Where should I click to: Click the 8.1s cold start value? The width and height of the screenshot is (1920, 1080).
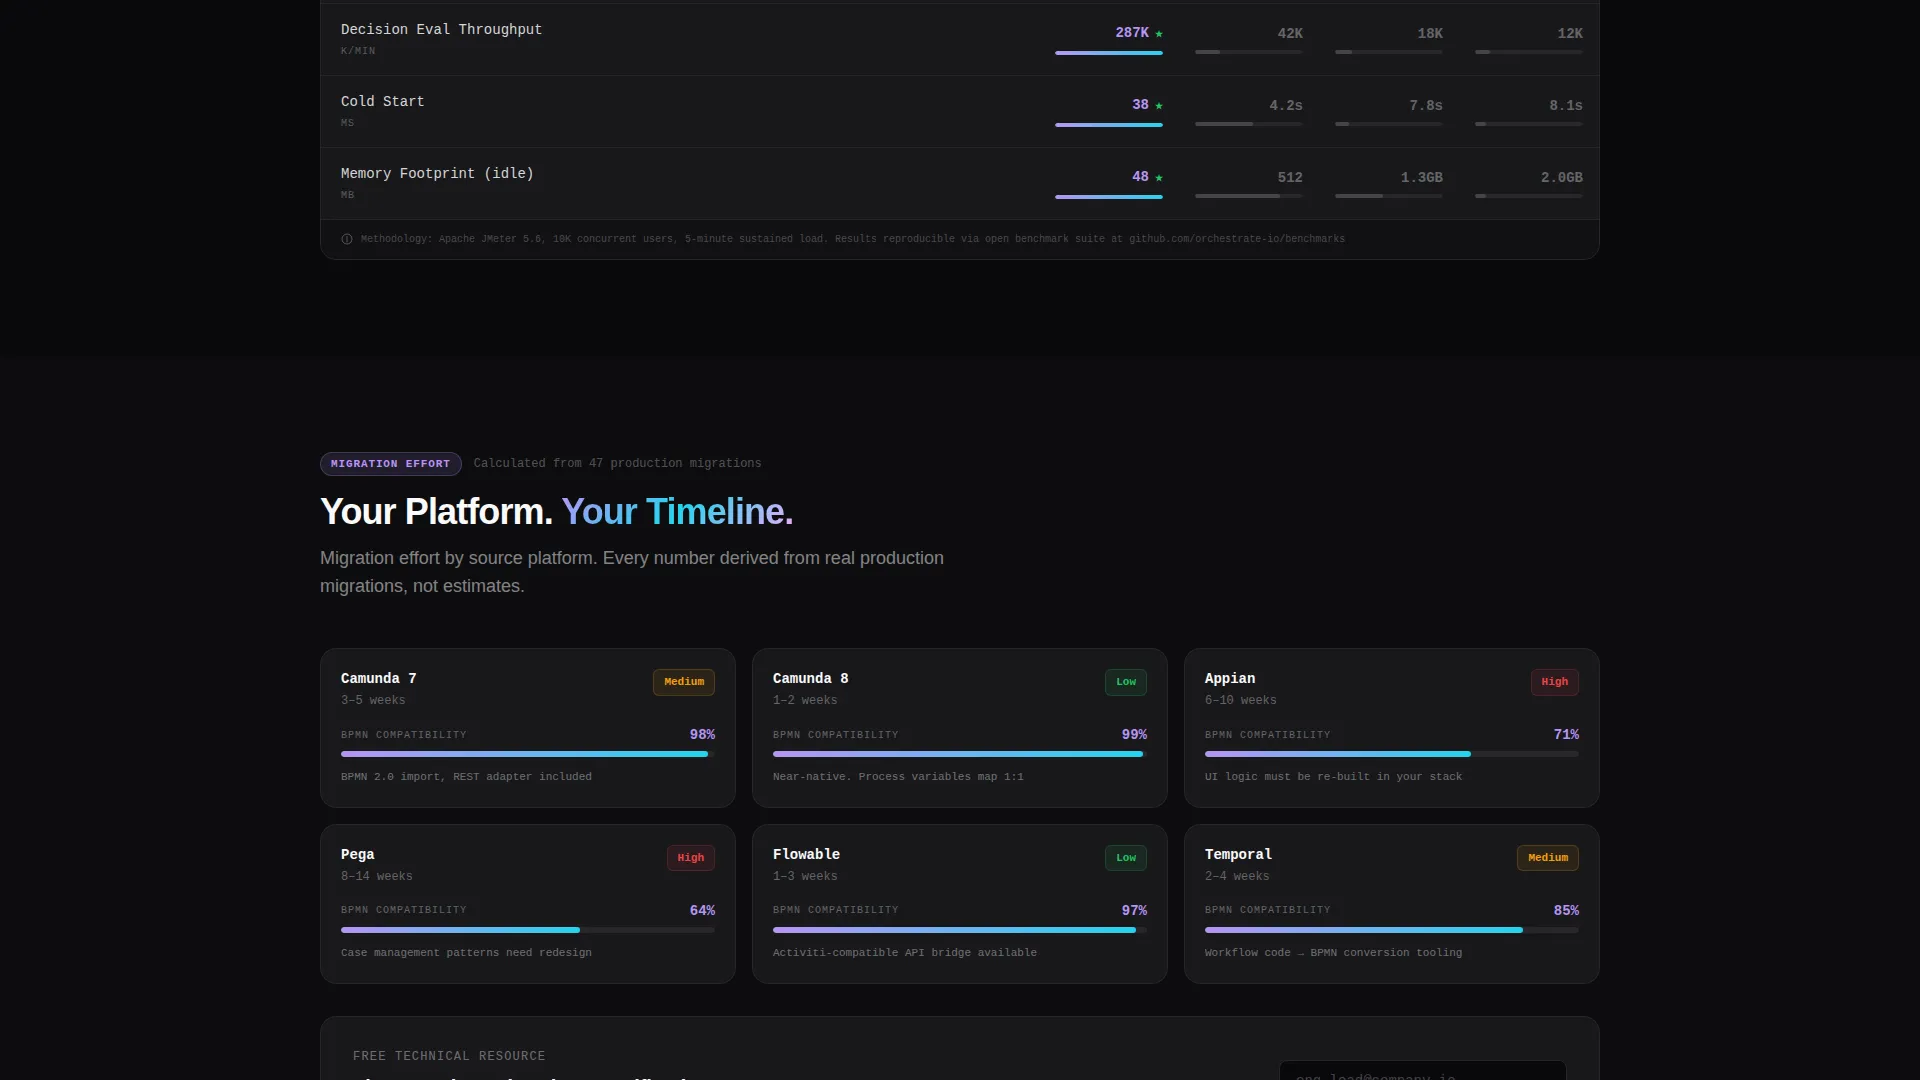pos(1566,106)
